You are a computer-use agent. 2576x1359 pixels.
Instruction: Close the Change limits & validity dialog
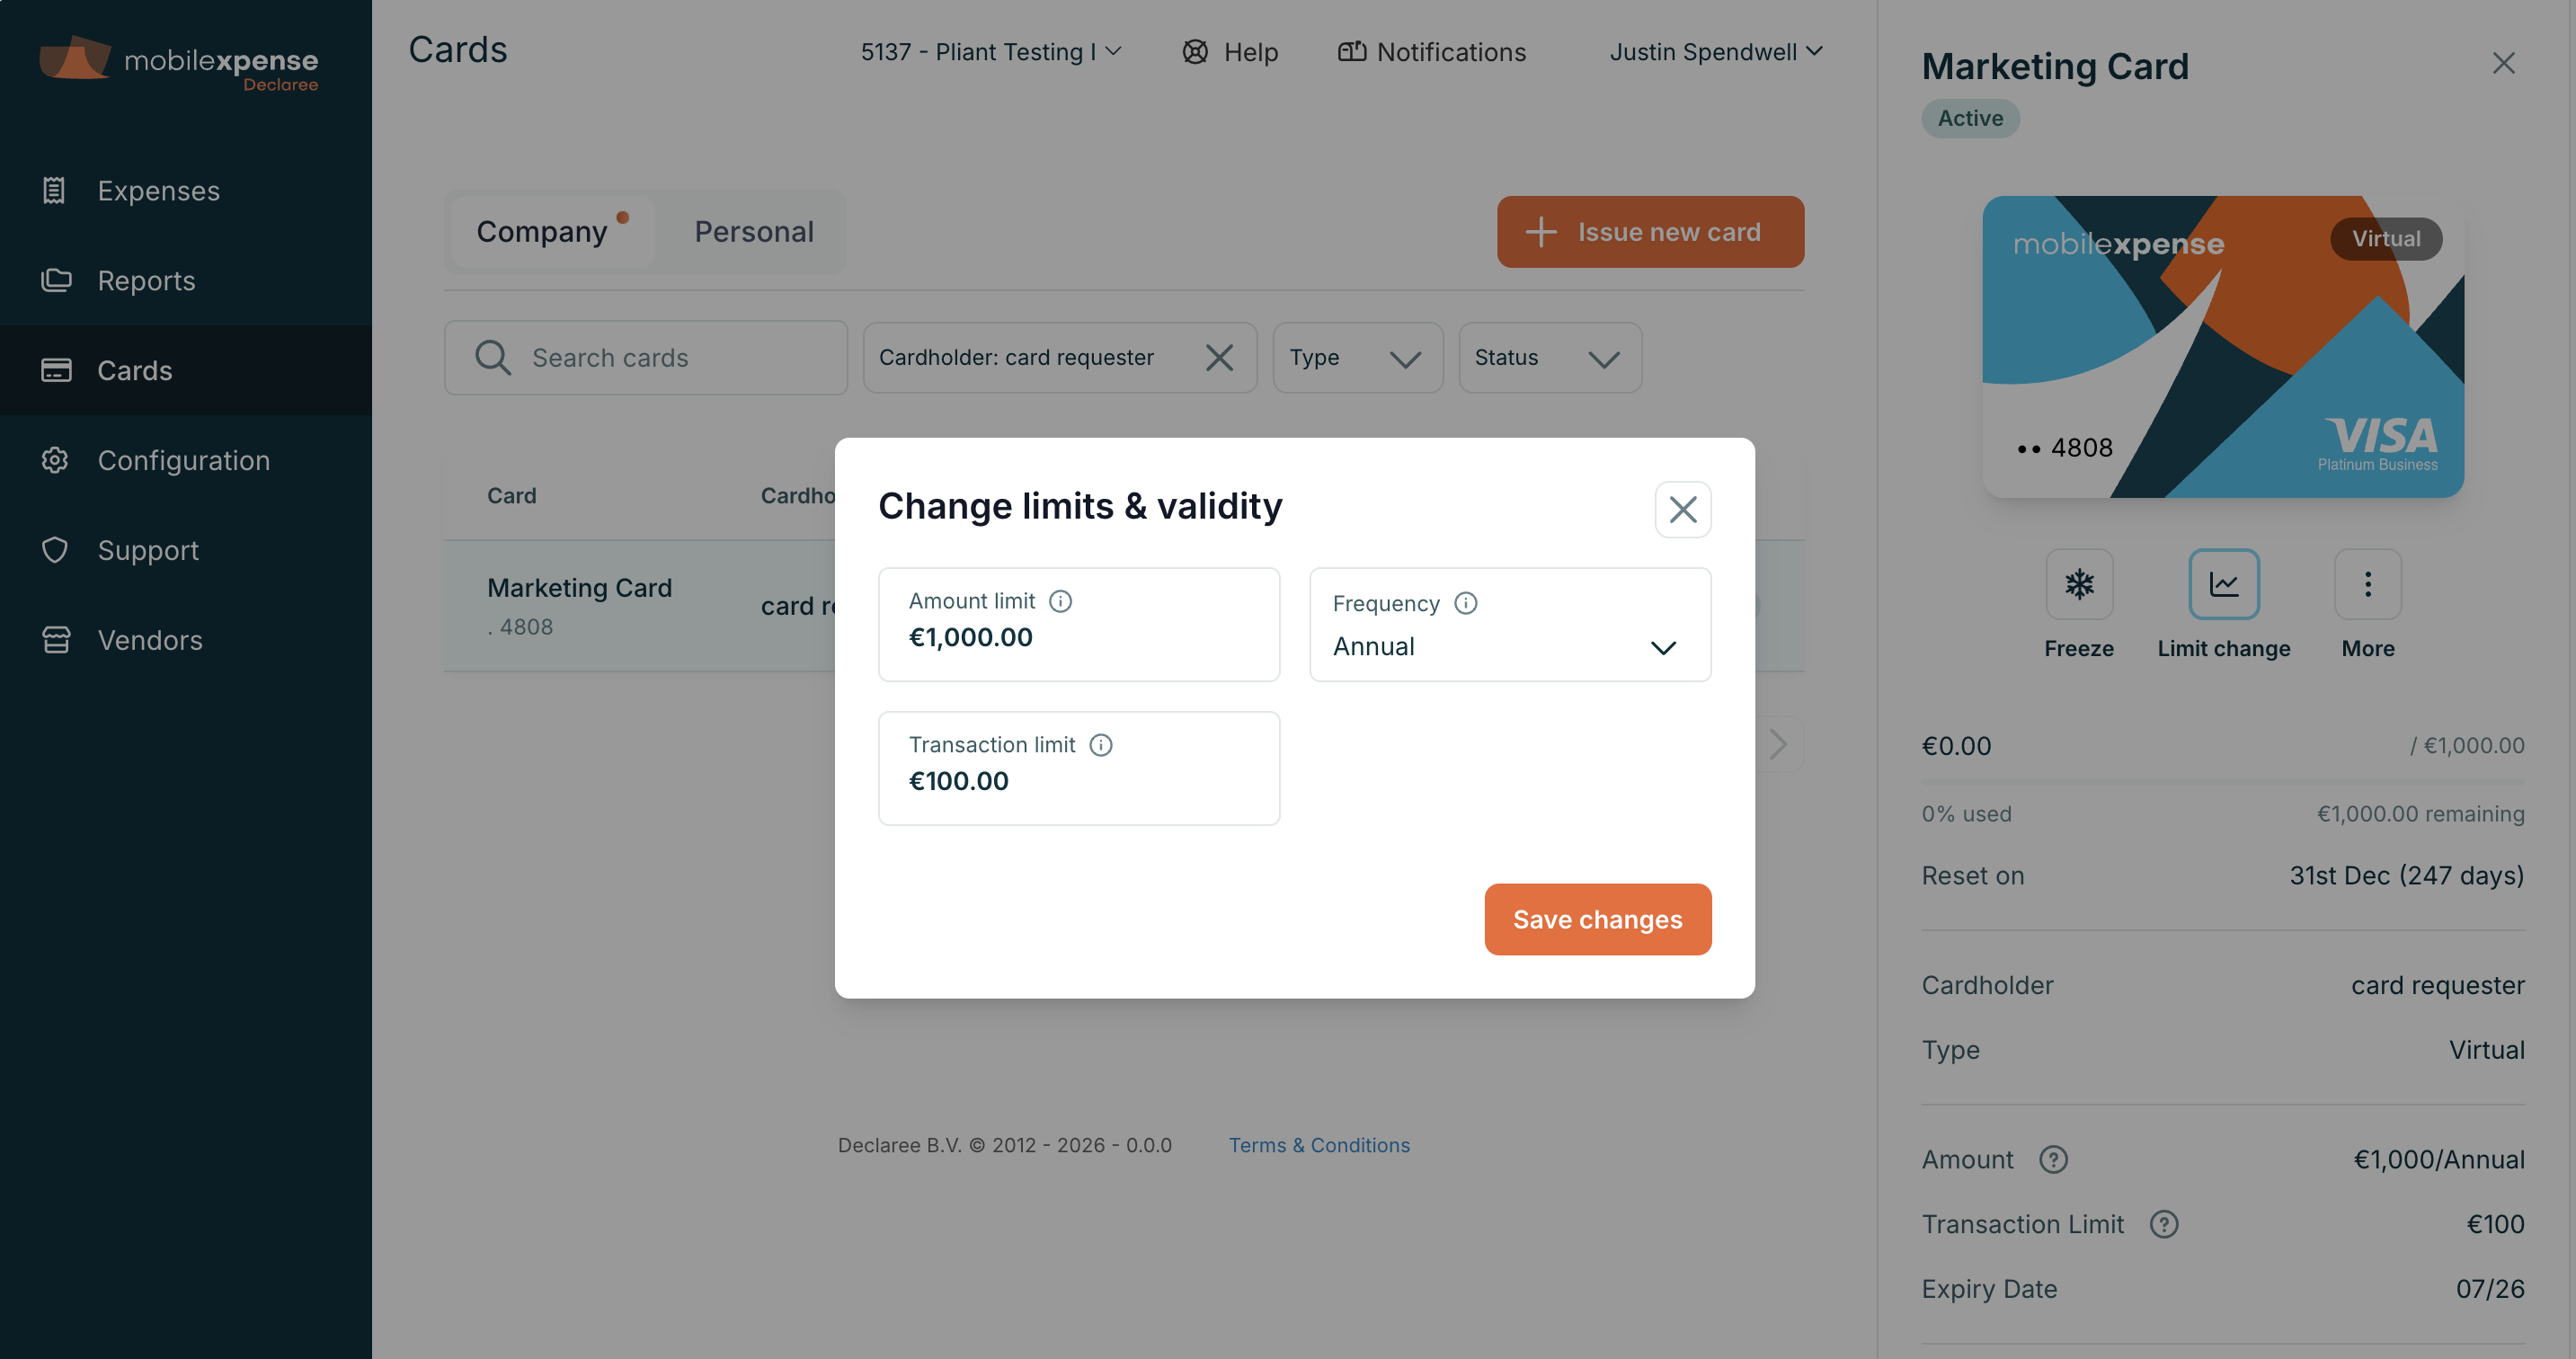click(1683, 510)
